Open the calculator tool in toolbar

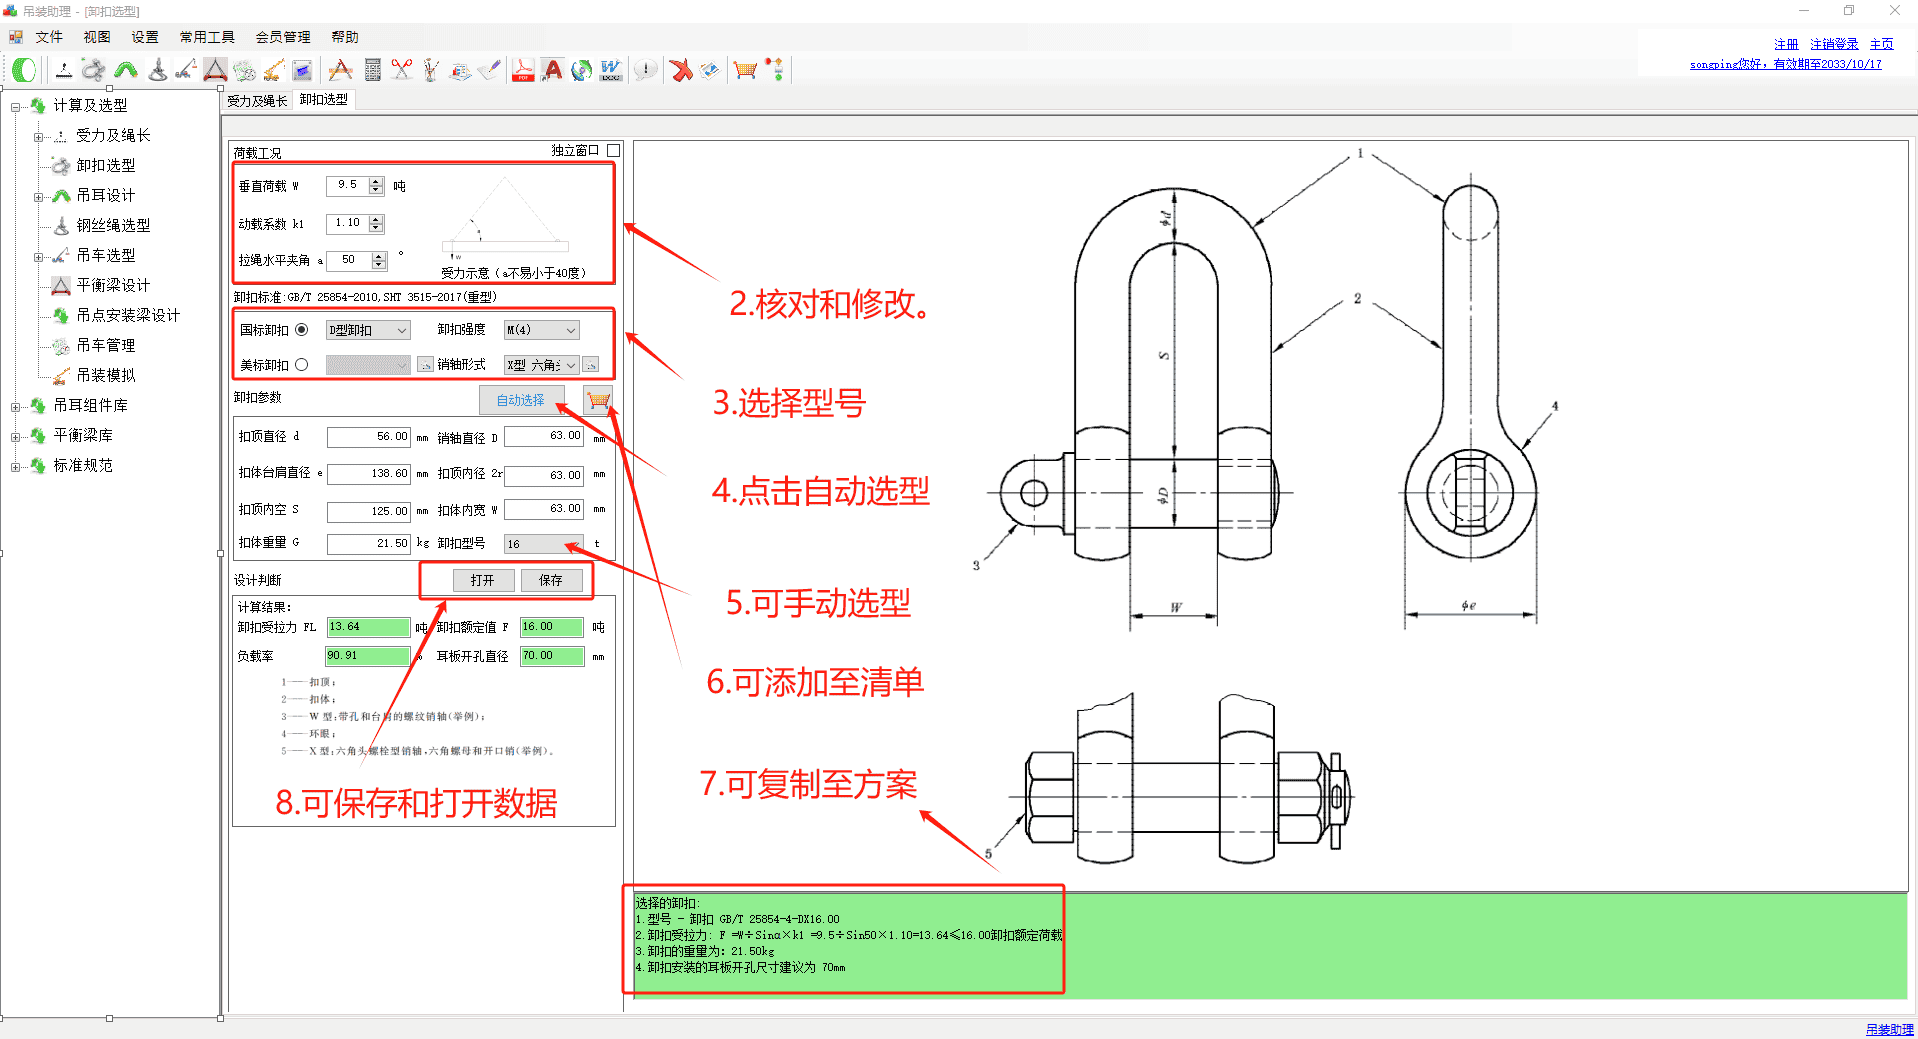click(373, 70)
